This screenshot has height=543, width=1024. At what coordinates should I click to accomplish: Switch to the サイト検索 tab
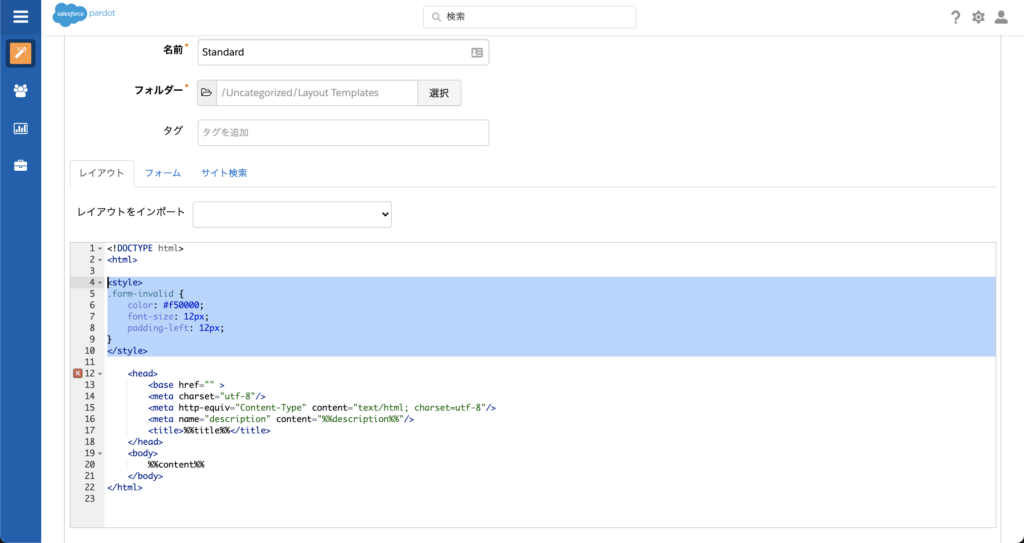[224, 173]
